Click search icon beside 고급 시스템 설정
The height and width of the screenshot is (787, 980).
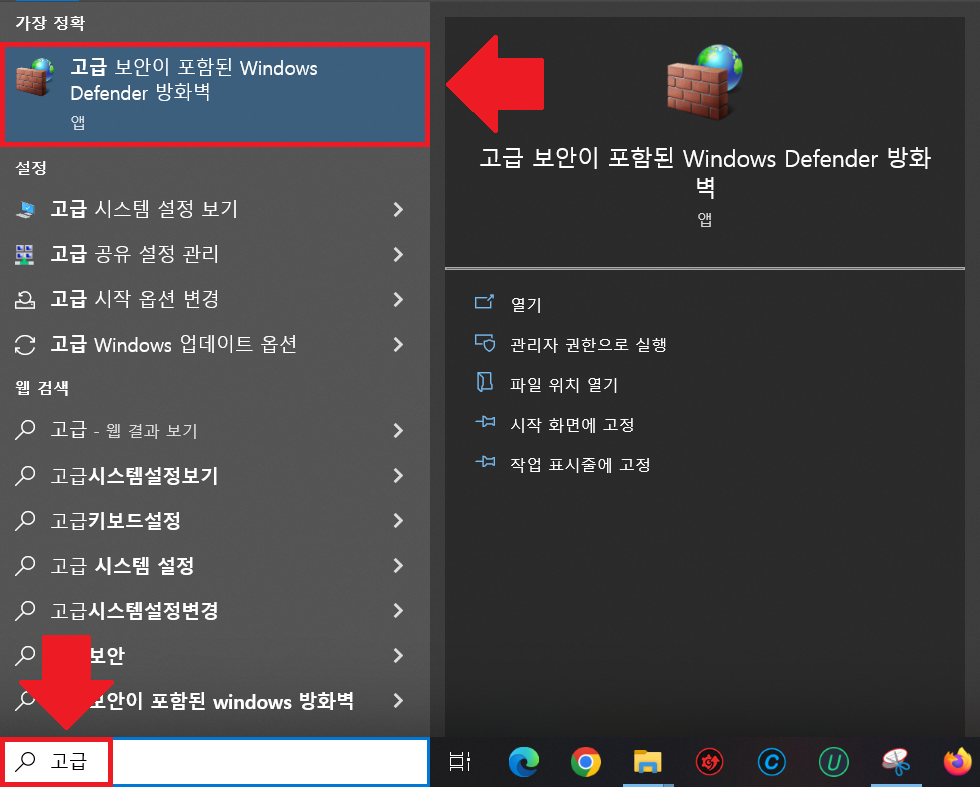coord(25,565)
